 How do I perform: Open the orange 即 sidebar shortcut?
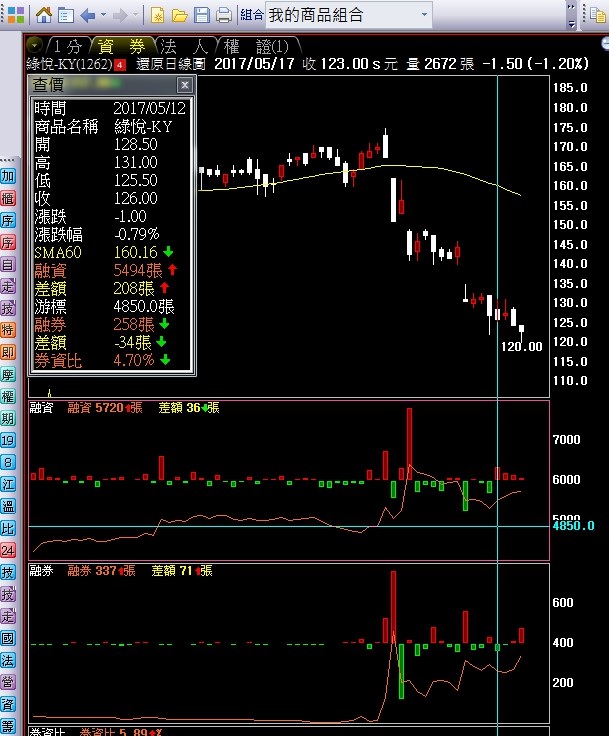click(x=8, y=353)
